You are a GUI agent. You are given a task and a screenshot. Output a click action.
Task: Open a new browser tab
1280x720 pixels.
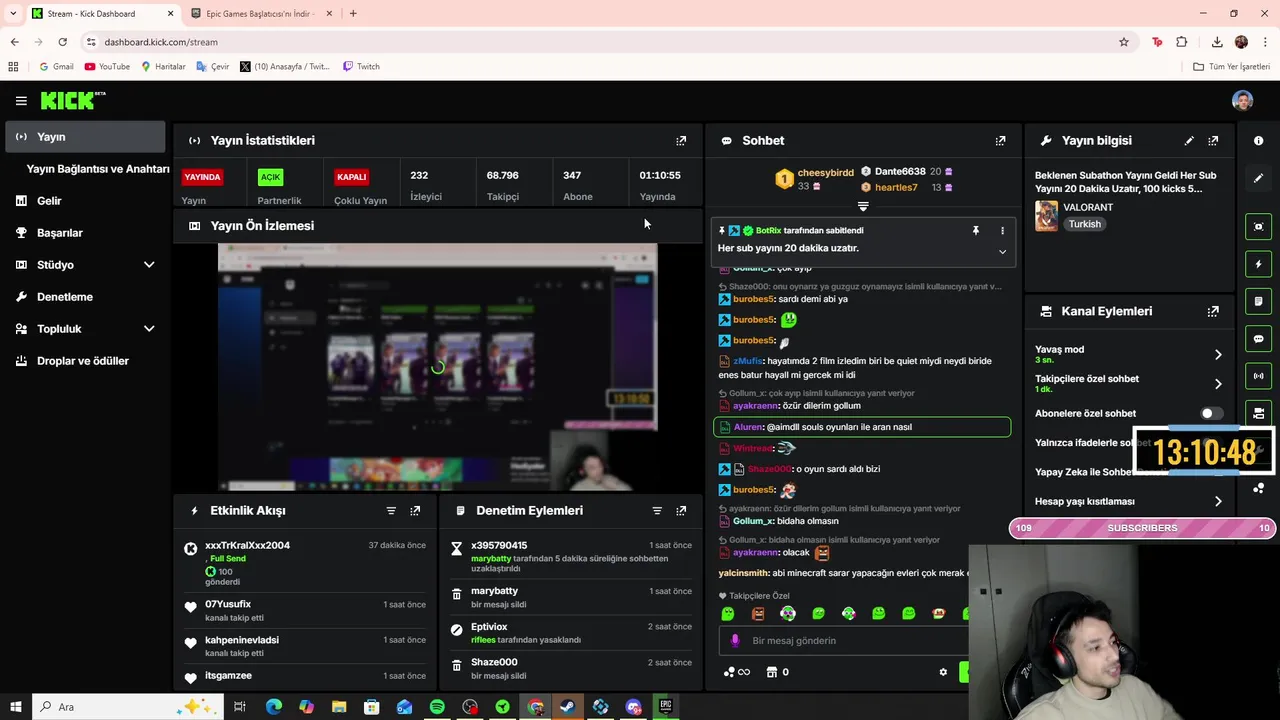click(353, 14)
